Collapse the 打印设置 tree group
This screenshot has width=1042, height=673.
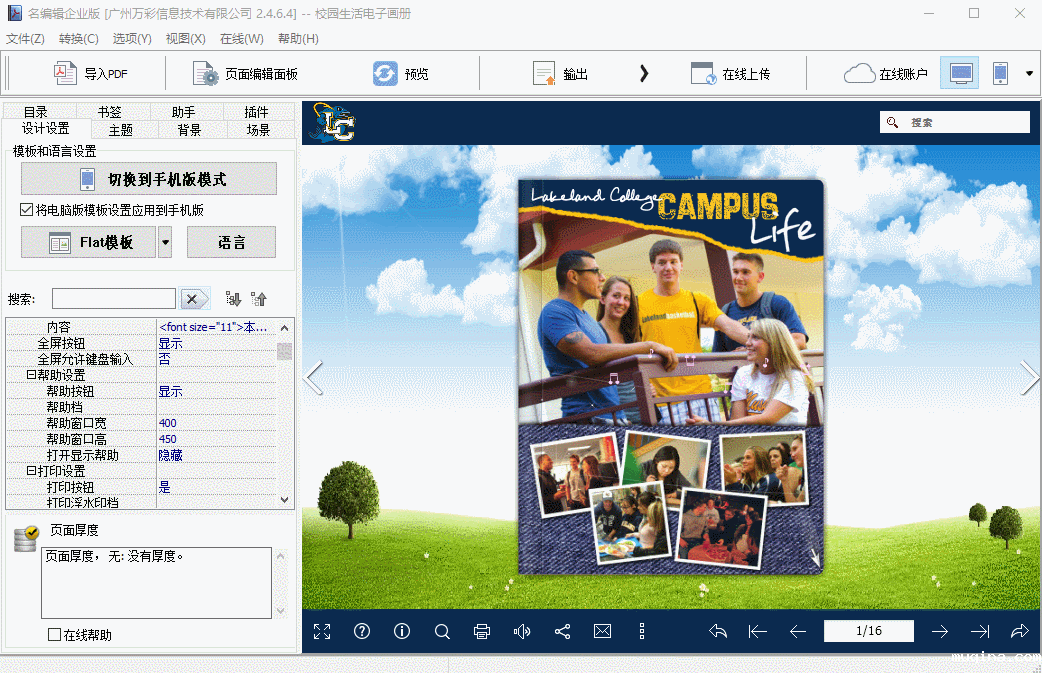(31, 471)
